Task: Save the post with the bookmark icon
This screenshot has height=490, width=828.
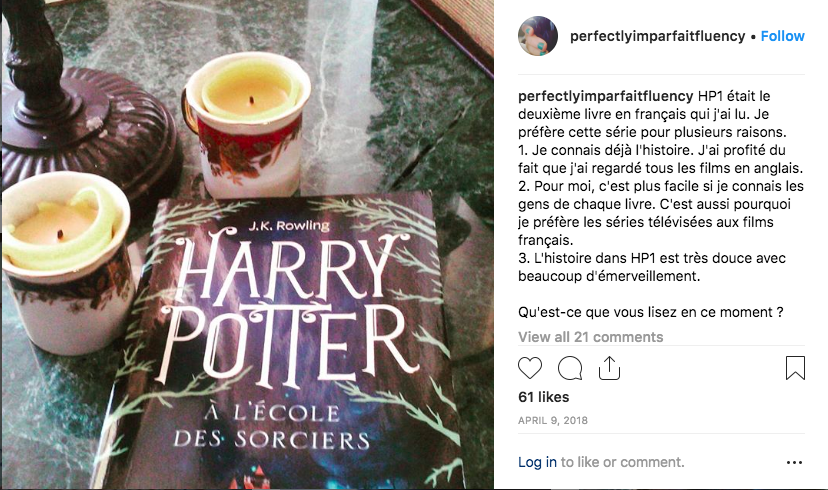Action: [795, 368]
